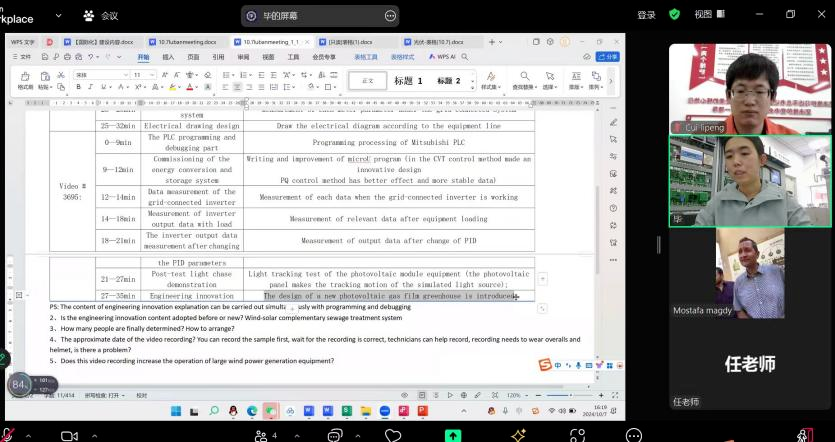835x442 pixels.
Task: Open the 120% zoom level dropdown
Action: click(514, 396)
